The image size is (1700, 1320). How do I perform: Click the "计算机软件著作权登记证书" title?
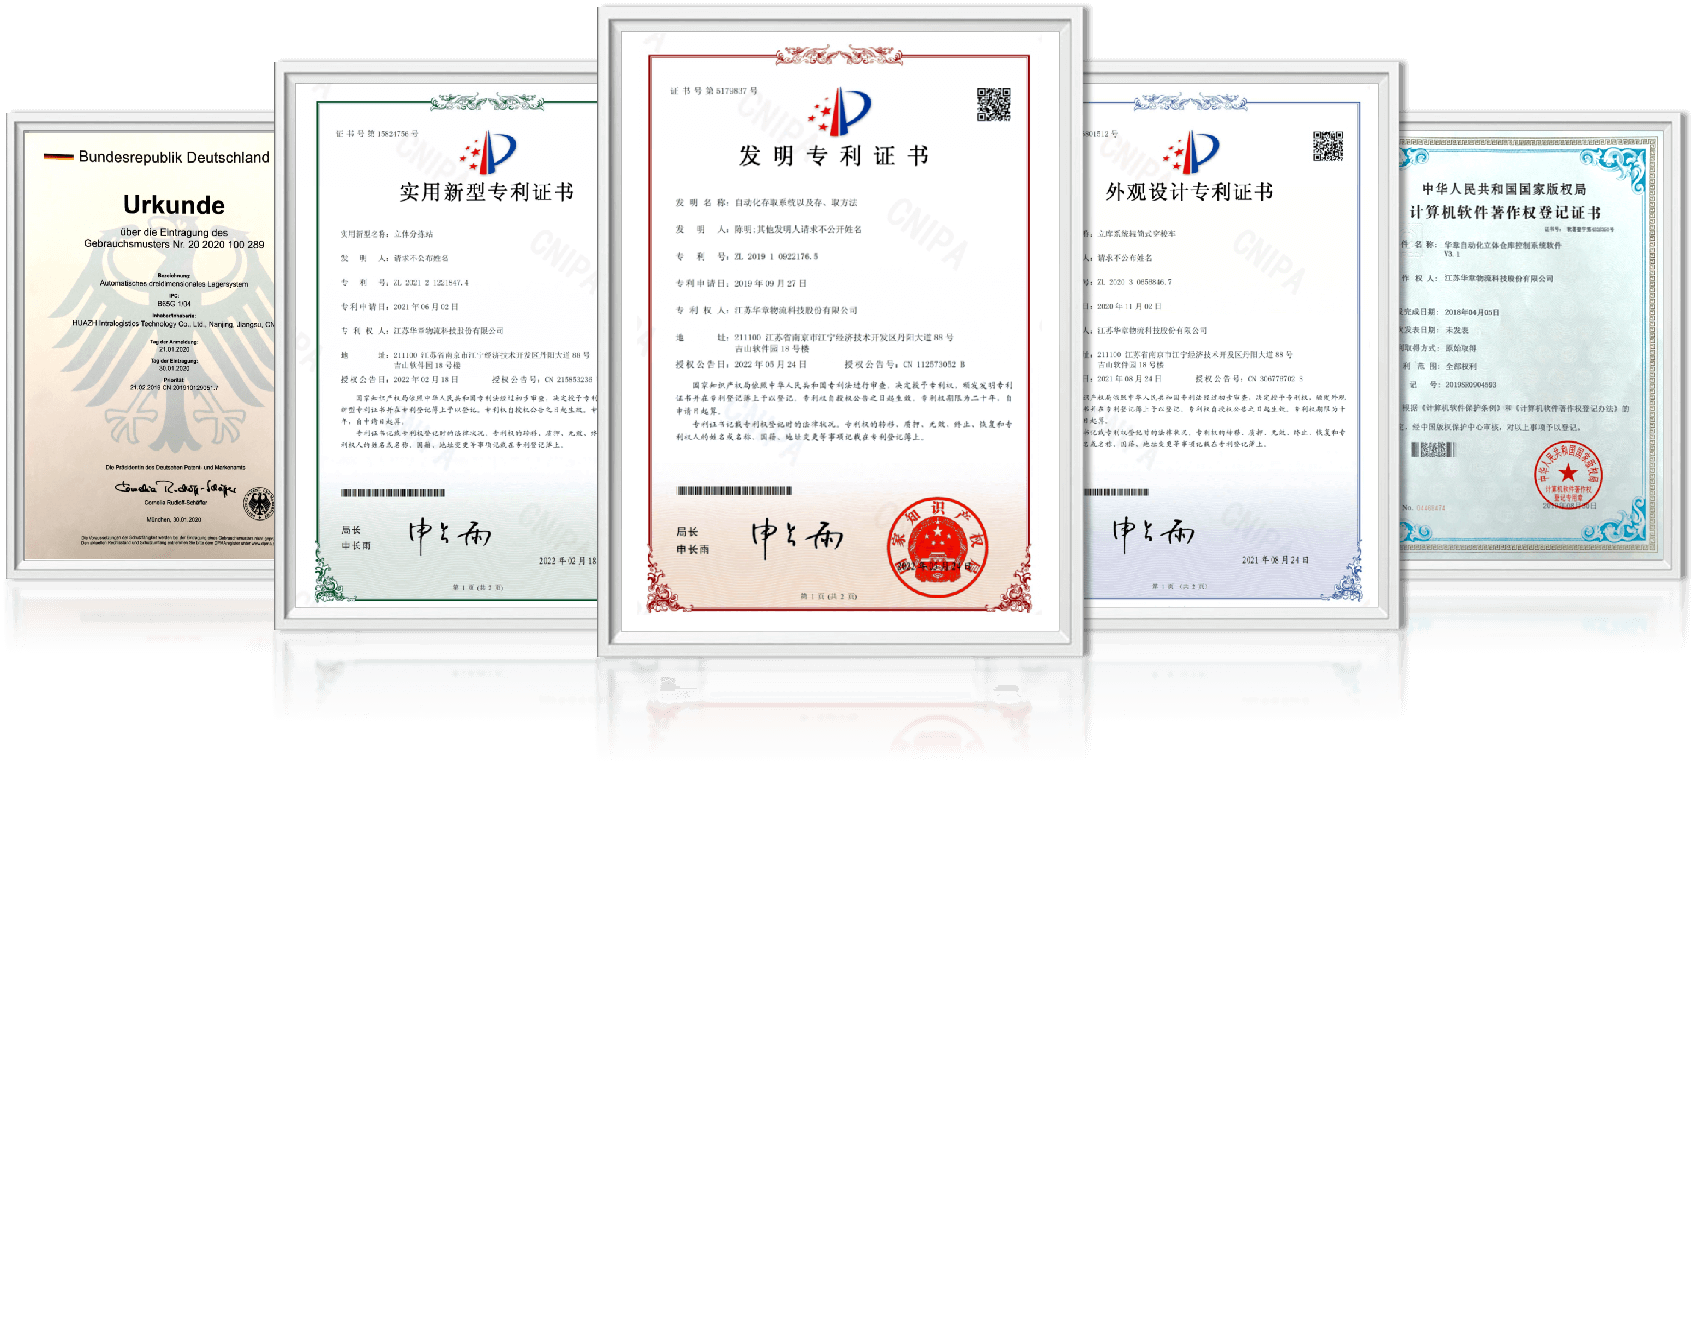(1505, 213)
